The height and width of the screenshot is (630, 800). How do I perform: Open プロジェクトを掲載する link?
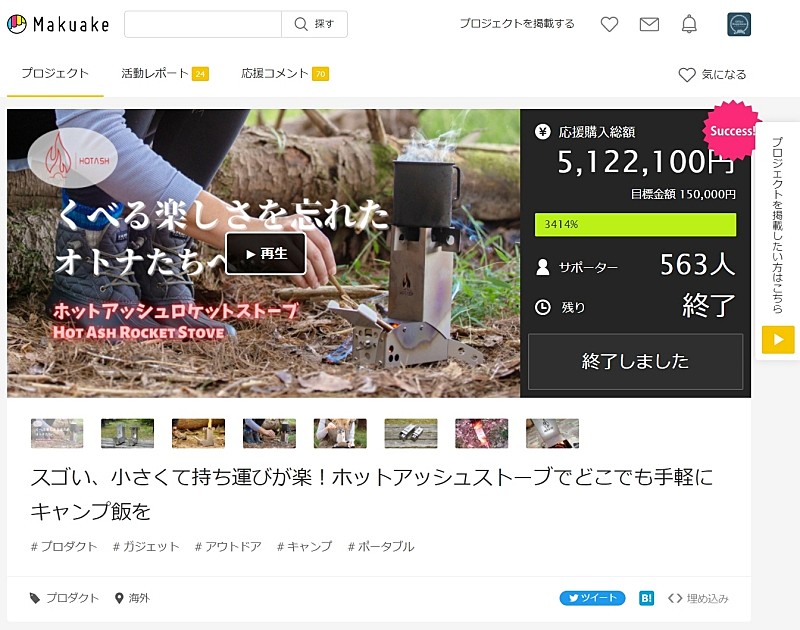tap(517, 23)
